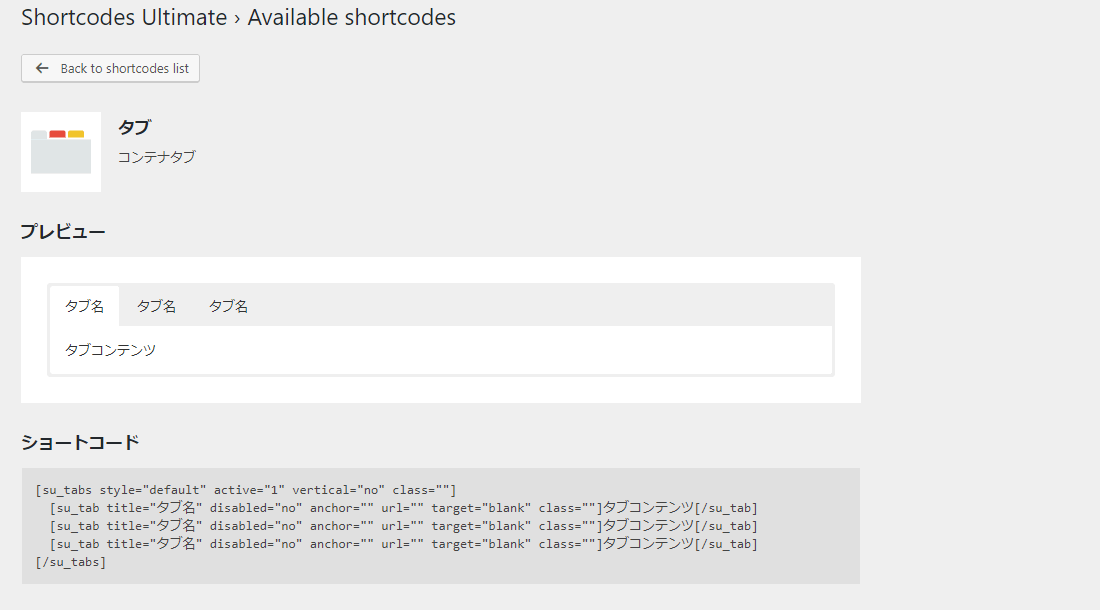Click the タブコンテンツ text in preview pane

(110, 350)
